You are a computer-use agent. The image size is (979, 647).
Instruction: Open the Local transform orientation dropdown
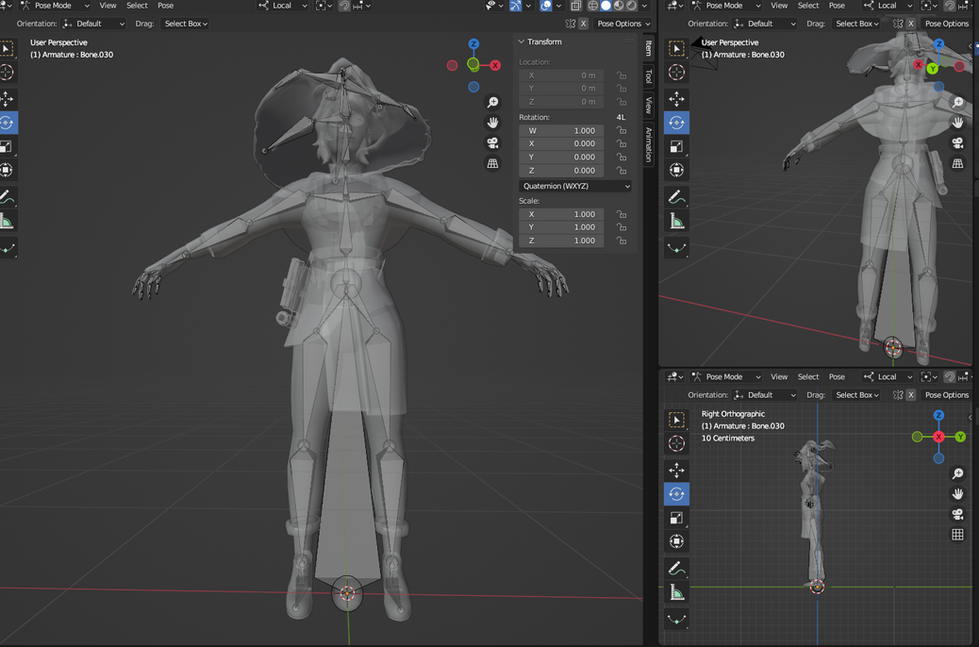click(x=283, y=5)
